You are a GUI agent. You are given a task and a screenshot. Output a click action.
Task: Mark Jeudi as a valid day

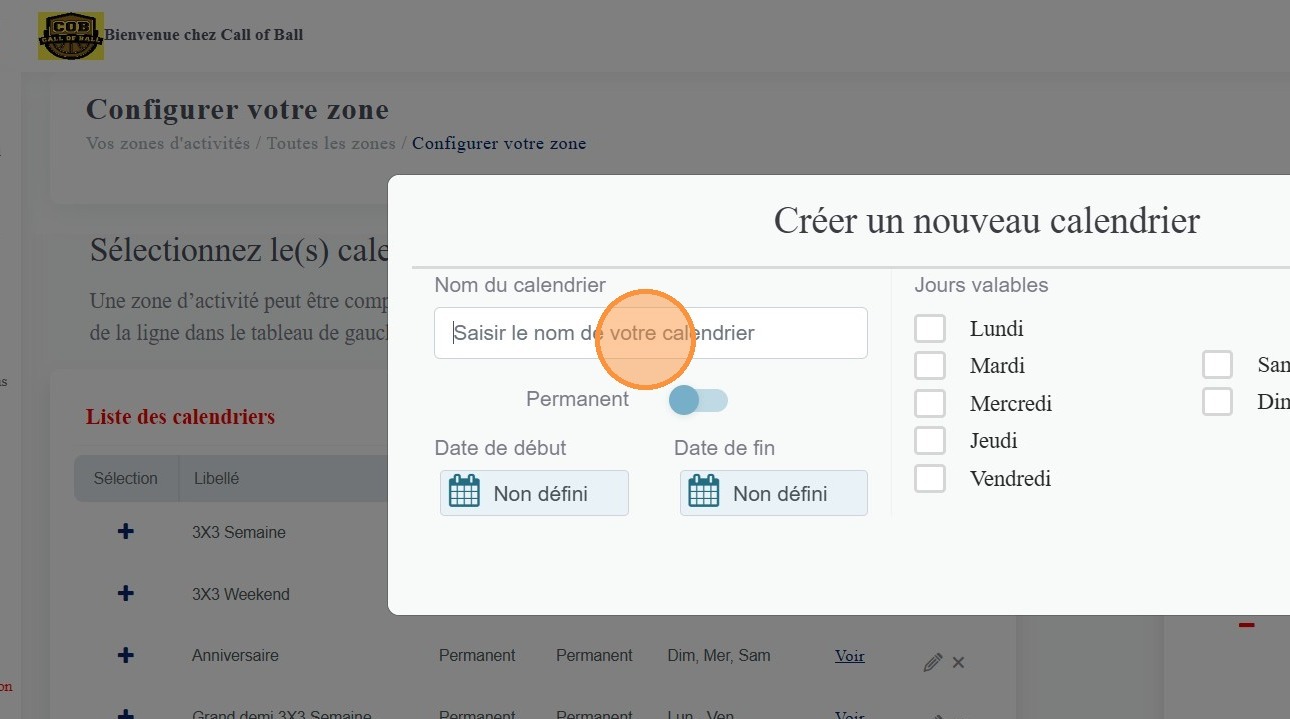pos(930,440)
